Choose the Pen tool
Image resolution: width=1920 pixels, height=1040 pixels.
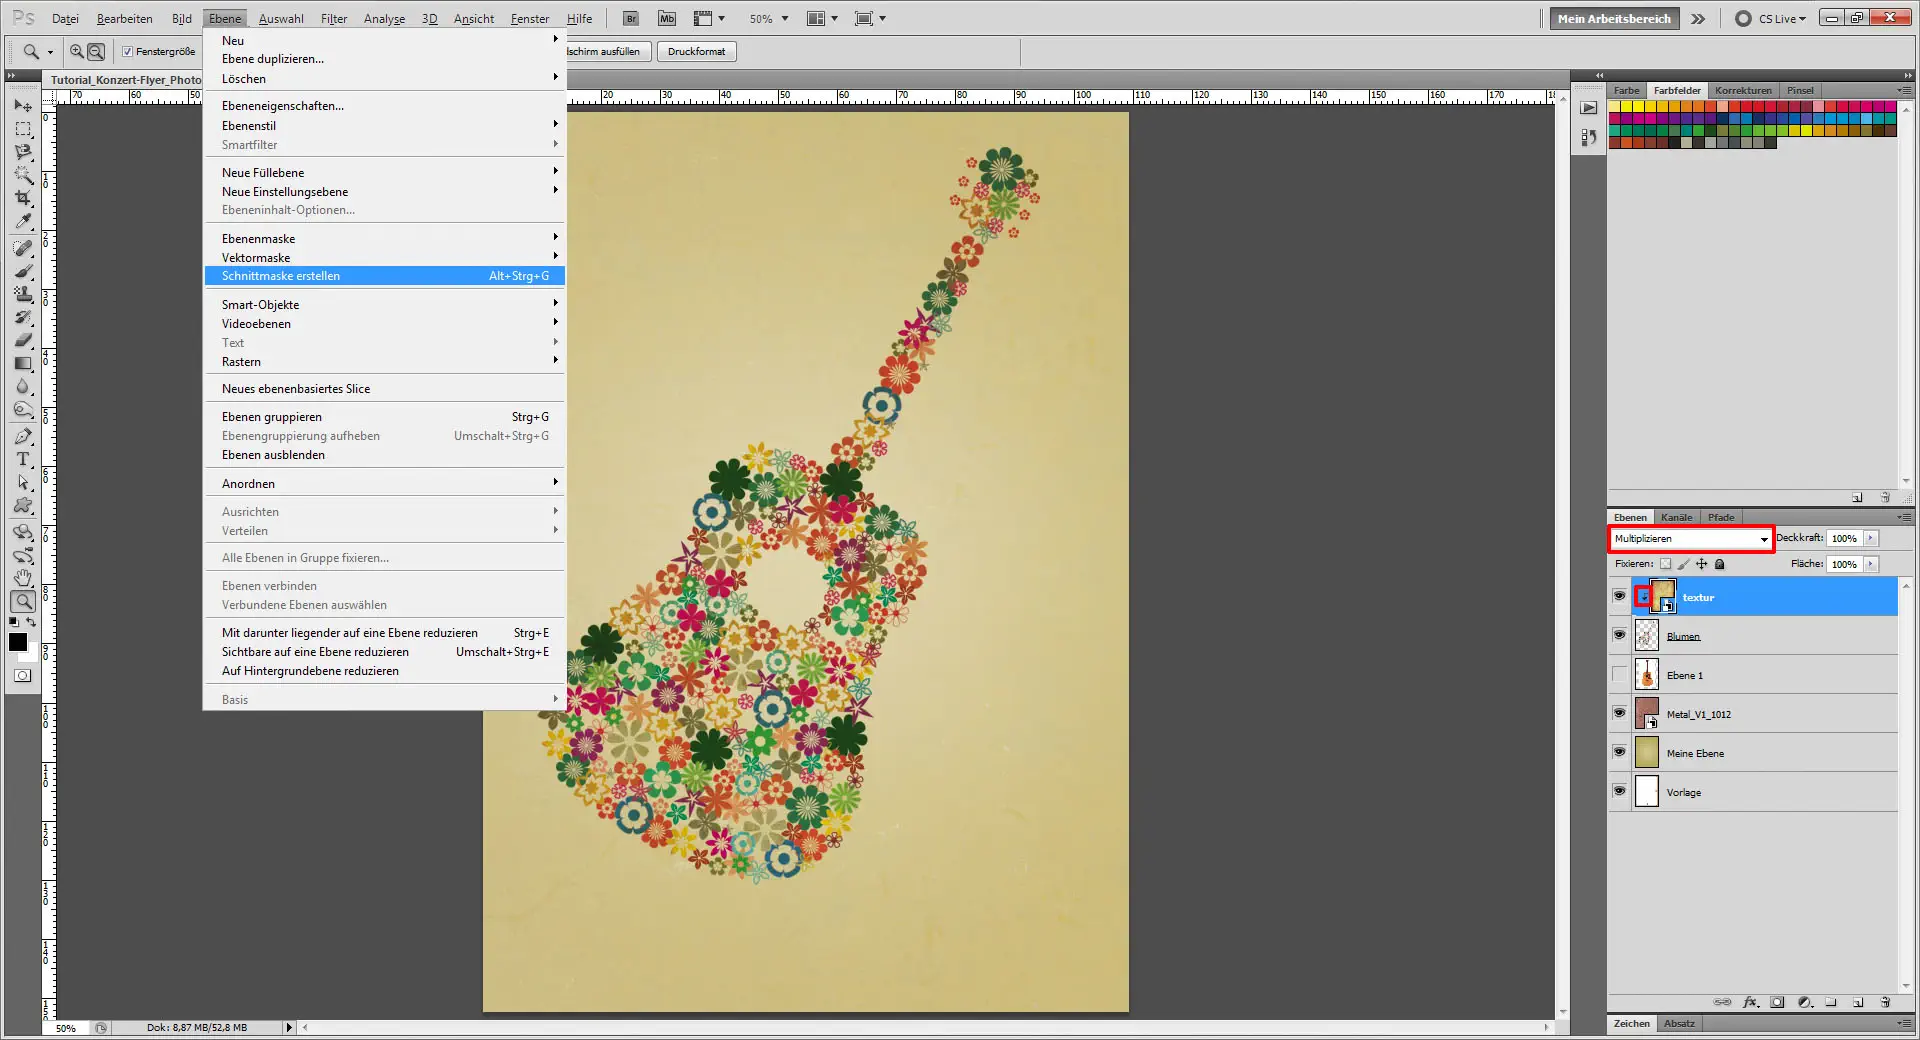pos(23,436)
